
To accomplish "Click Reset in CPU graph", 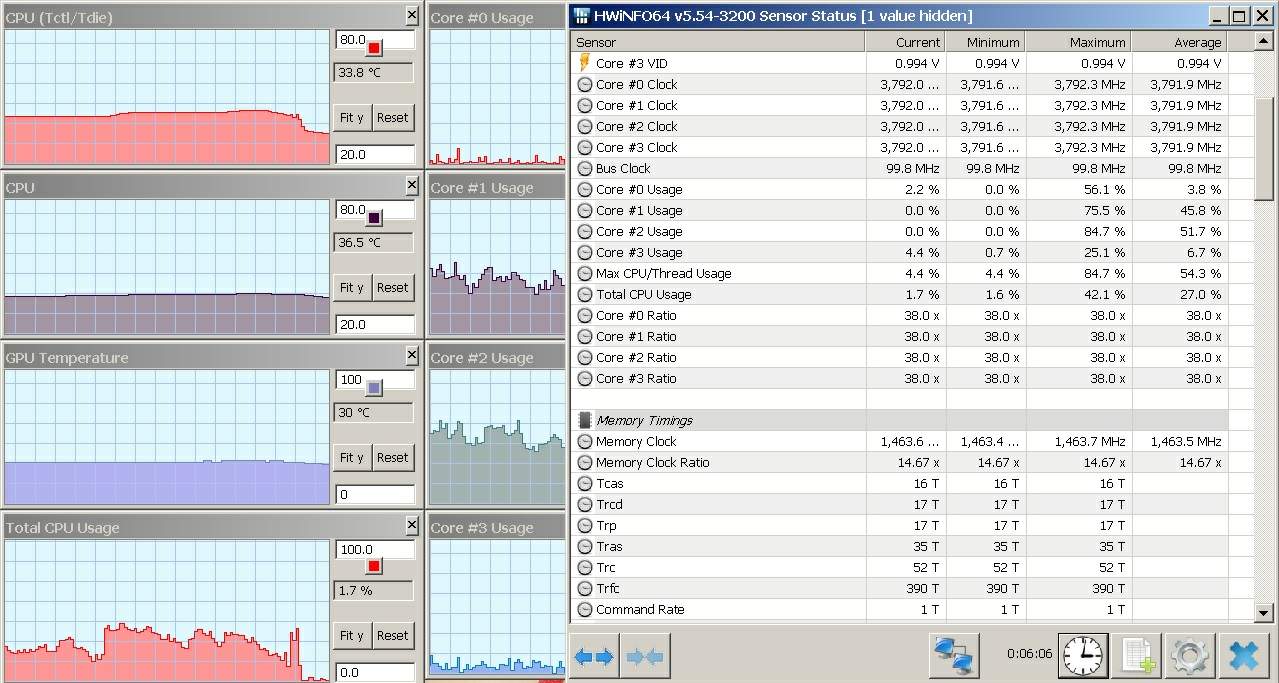I will click(x=393, y=288).
